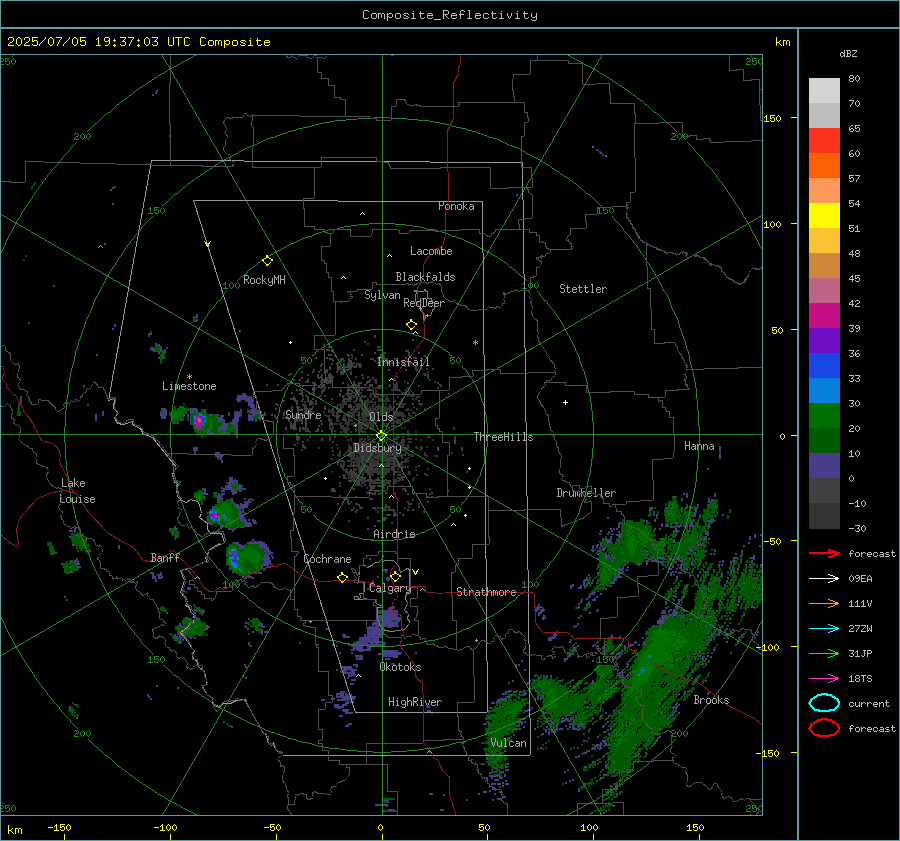
Task: Click the Cochrane label
Action: (x=327, y=559)
